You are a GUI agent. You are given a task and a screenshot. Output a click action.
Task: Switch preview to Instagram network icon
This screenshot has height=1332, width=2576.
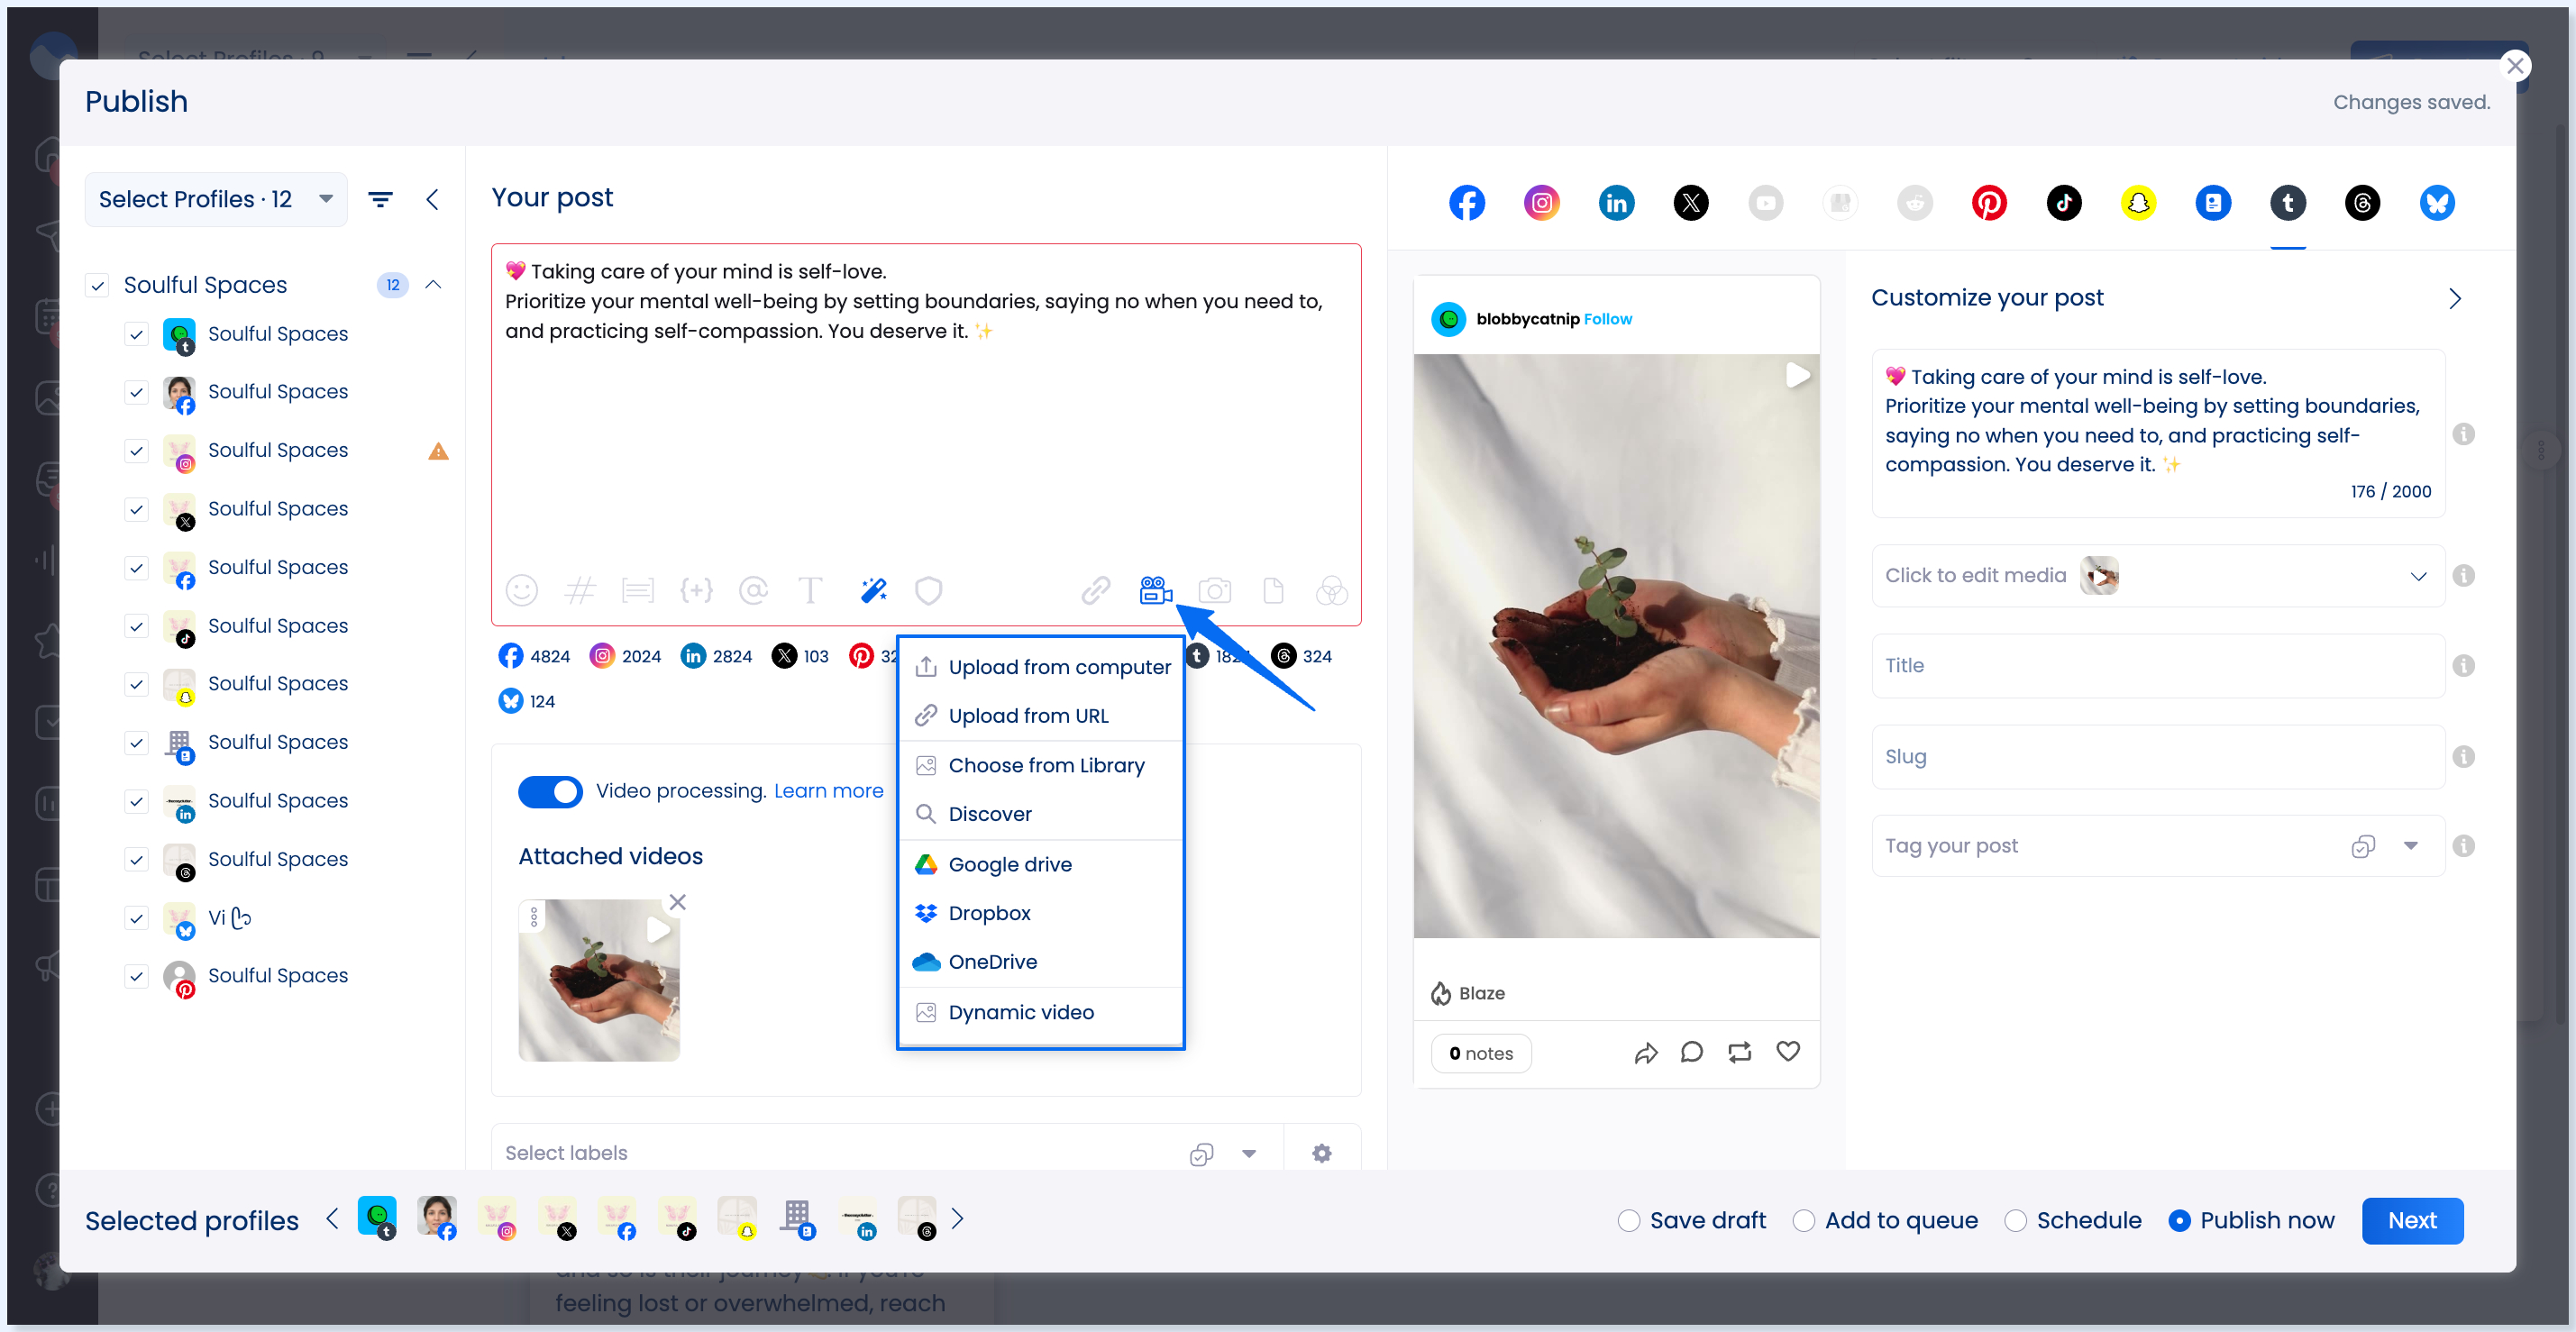point(1542,203)
